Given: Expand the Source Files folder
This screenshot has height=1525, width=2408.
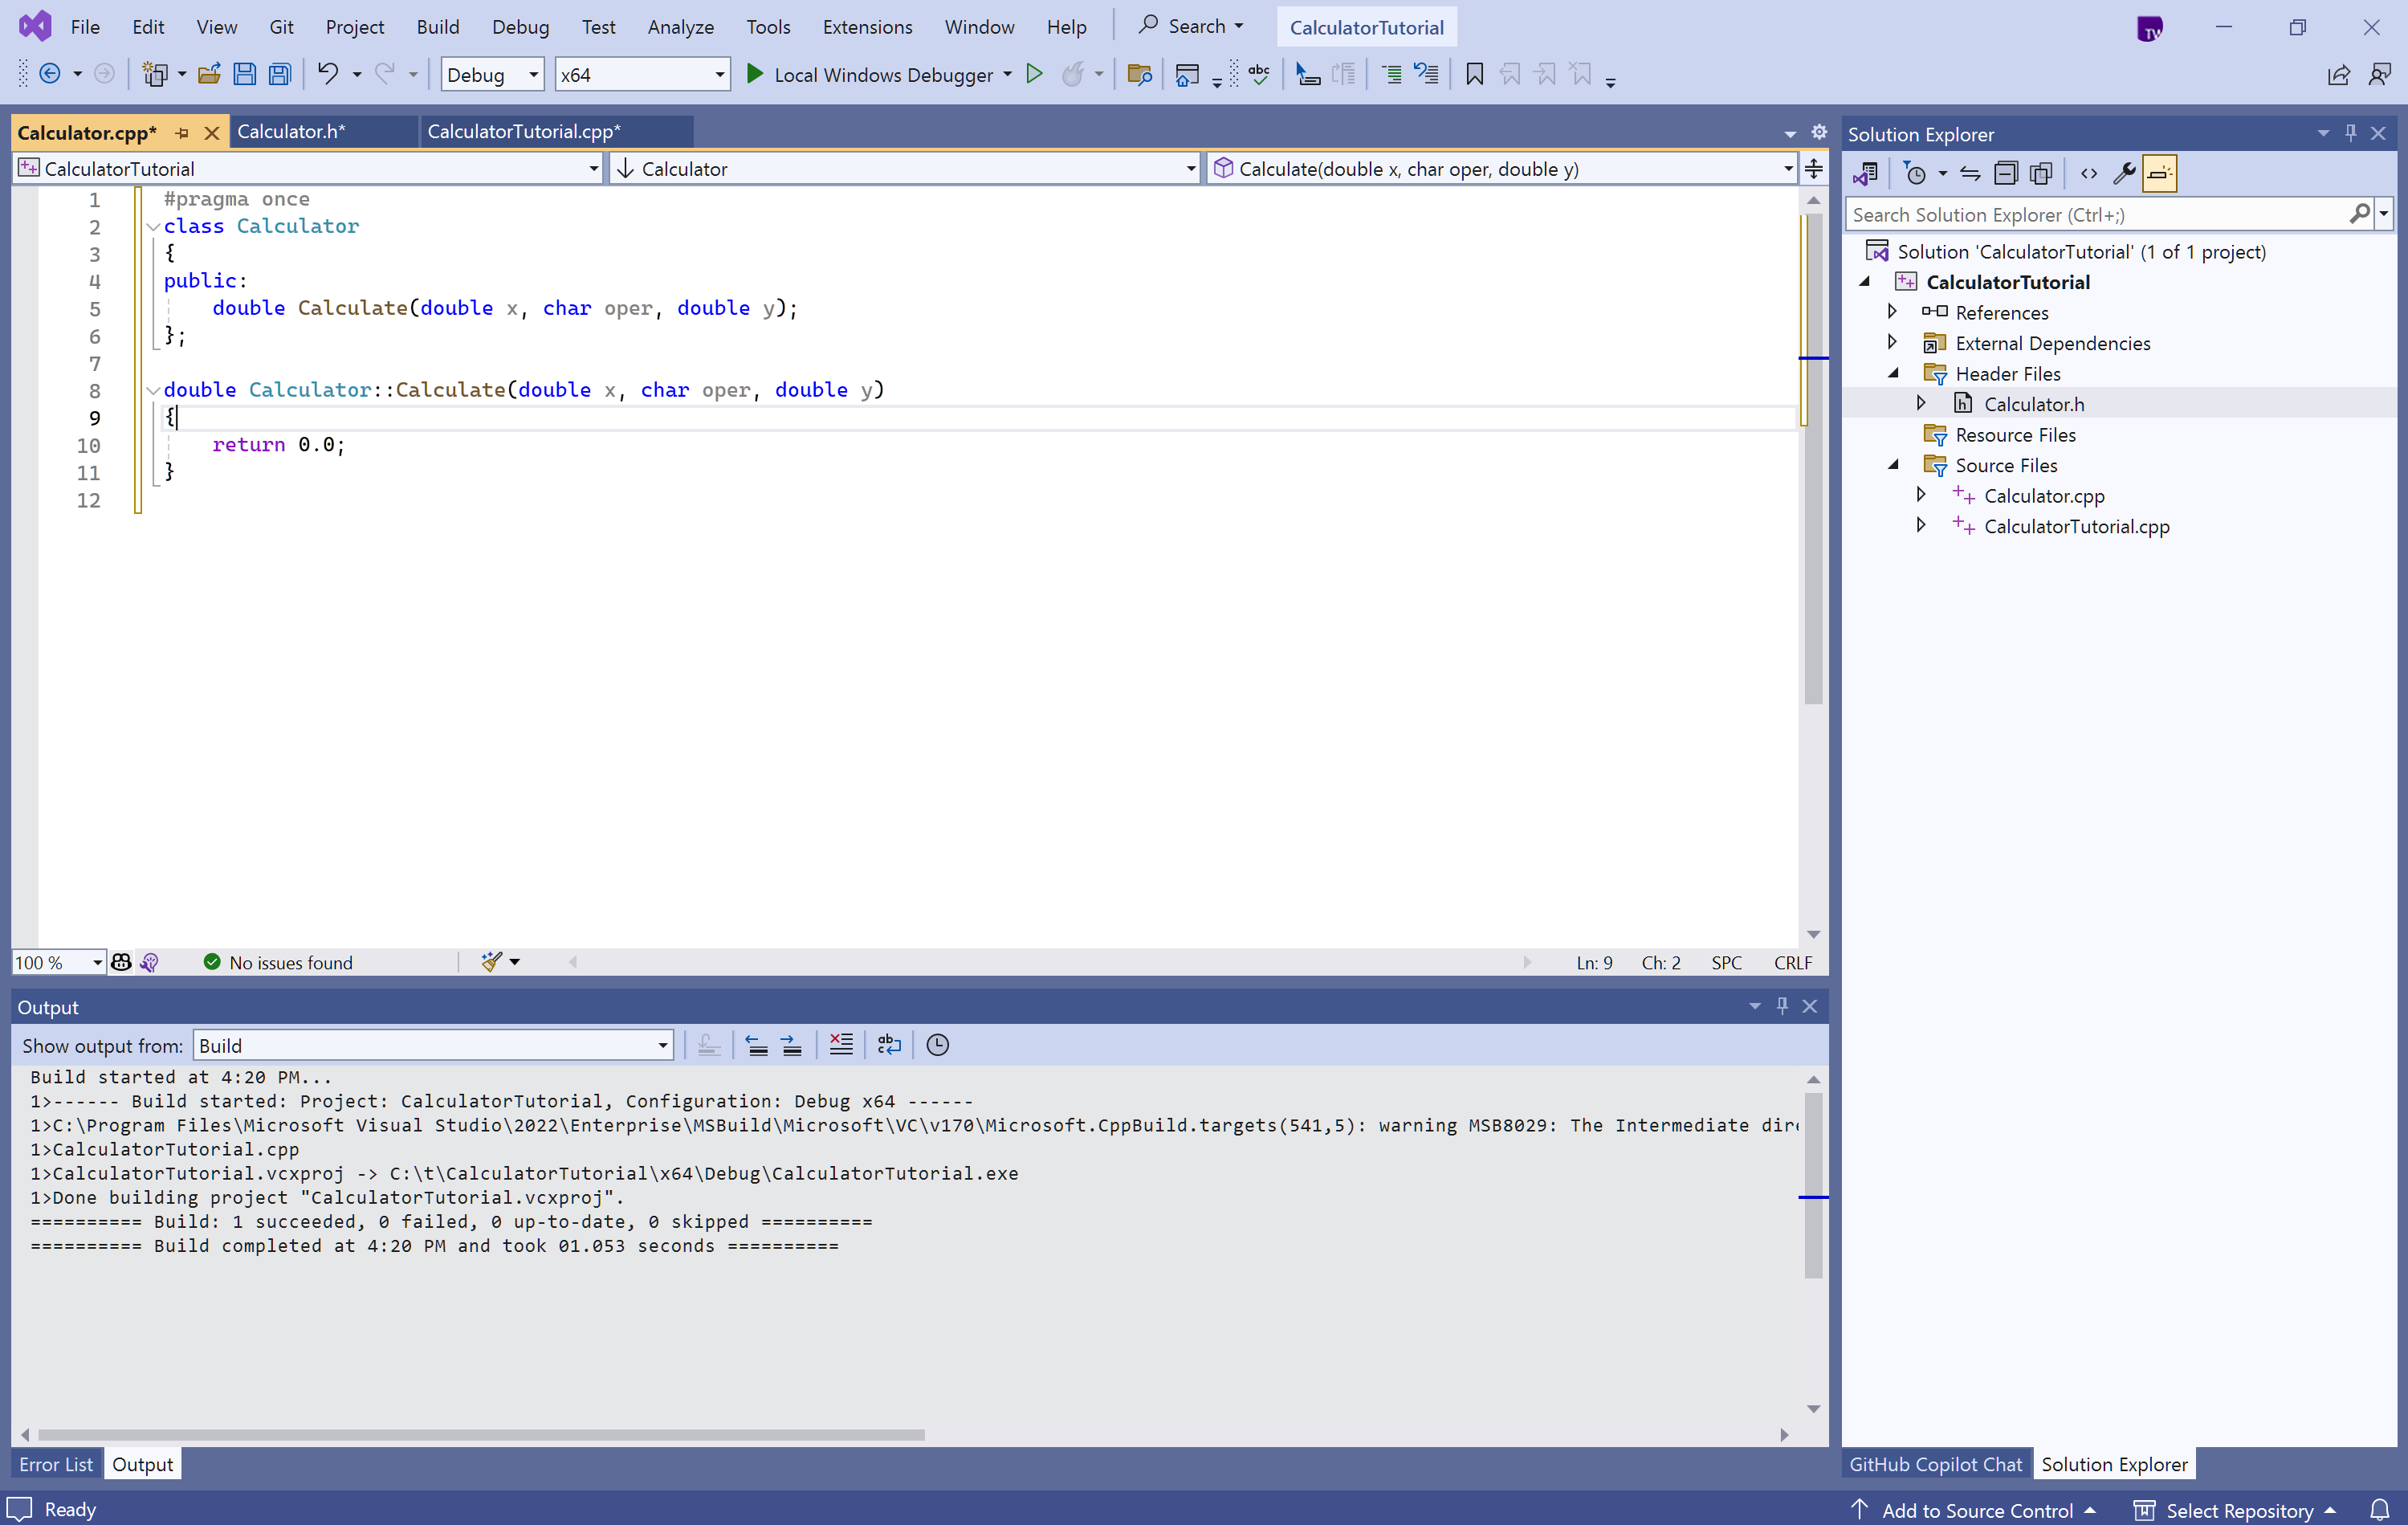Looking at the screenshot, I should pyautogui.click(x=1896, y=465).
